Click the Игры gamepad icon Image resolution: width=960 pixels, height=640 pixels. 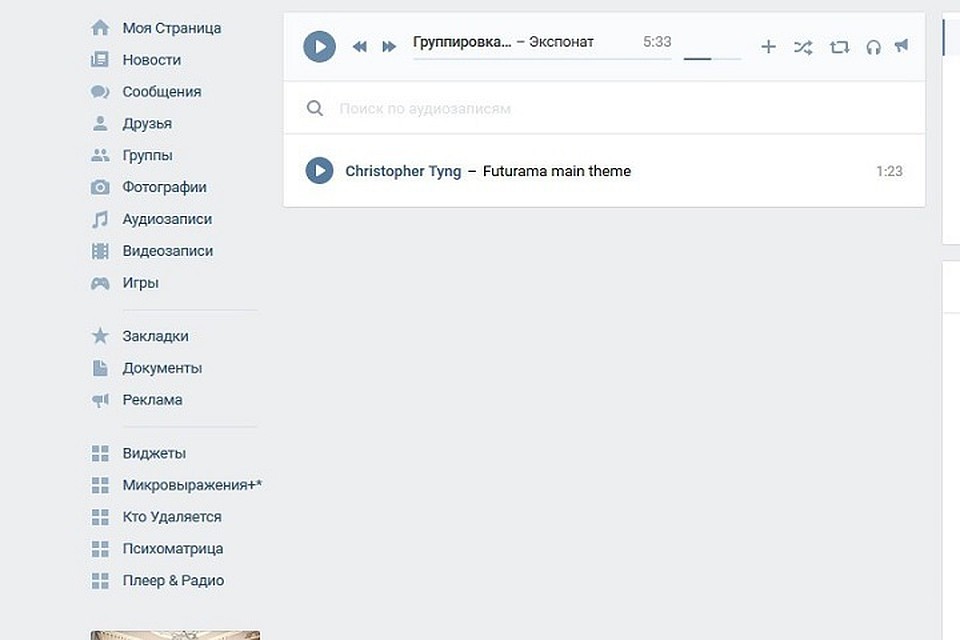tap(100, 283)
